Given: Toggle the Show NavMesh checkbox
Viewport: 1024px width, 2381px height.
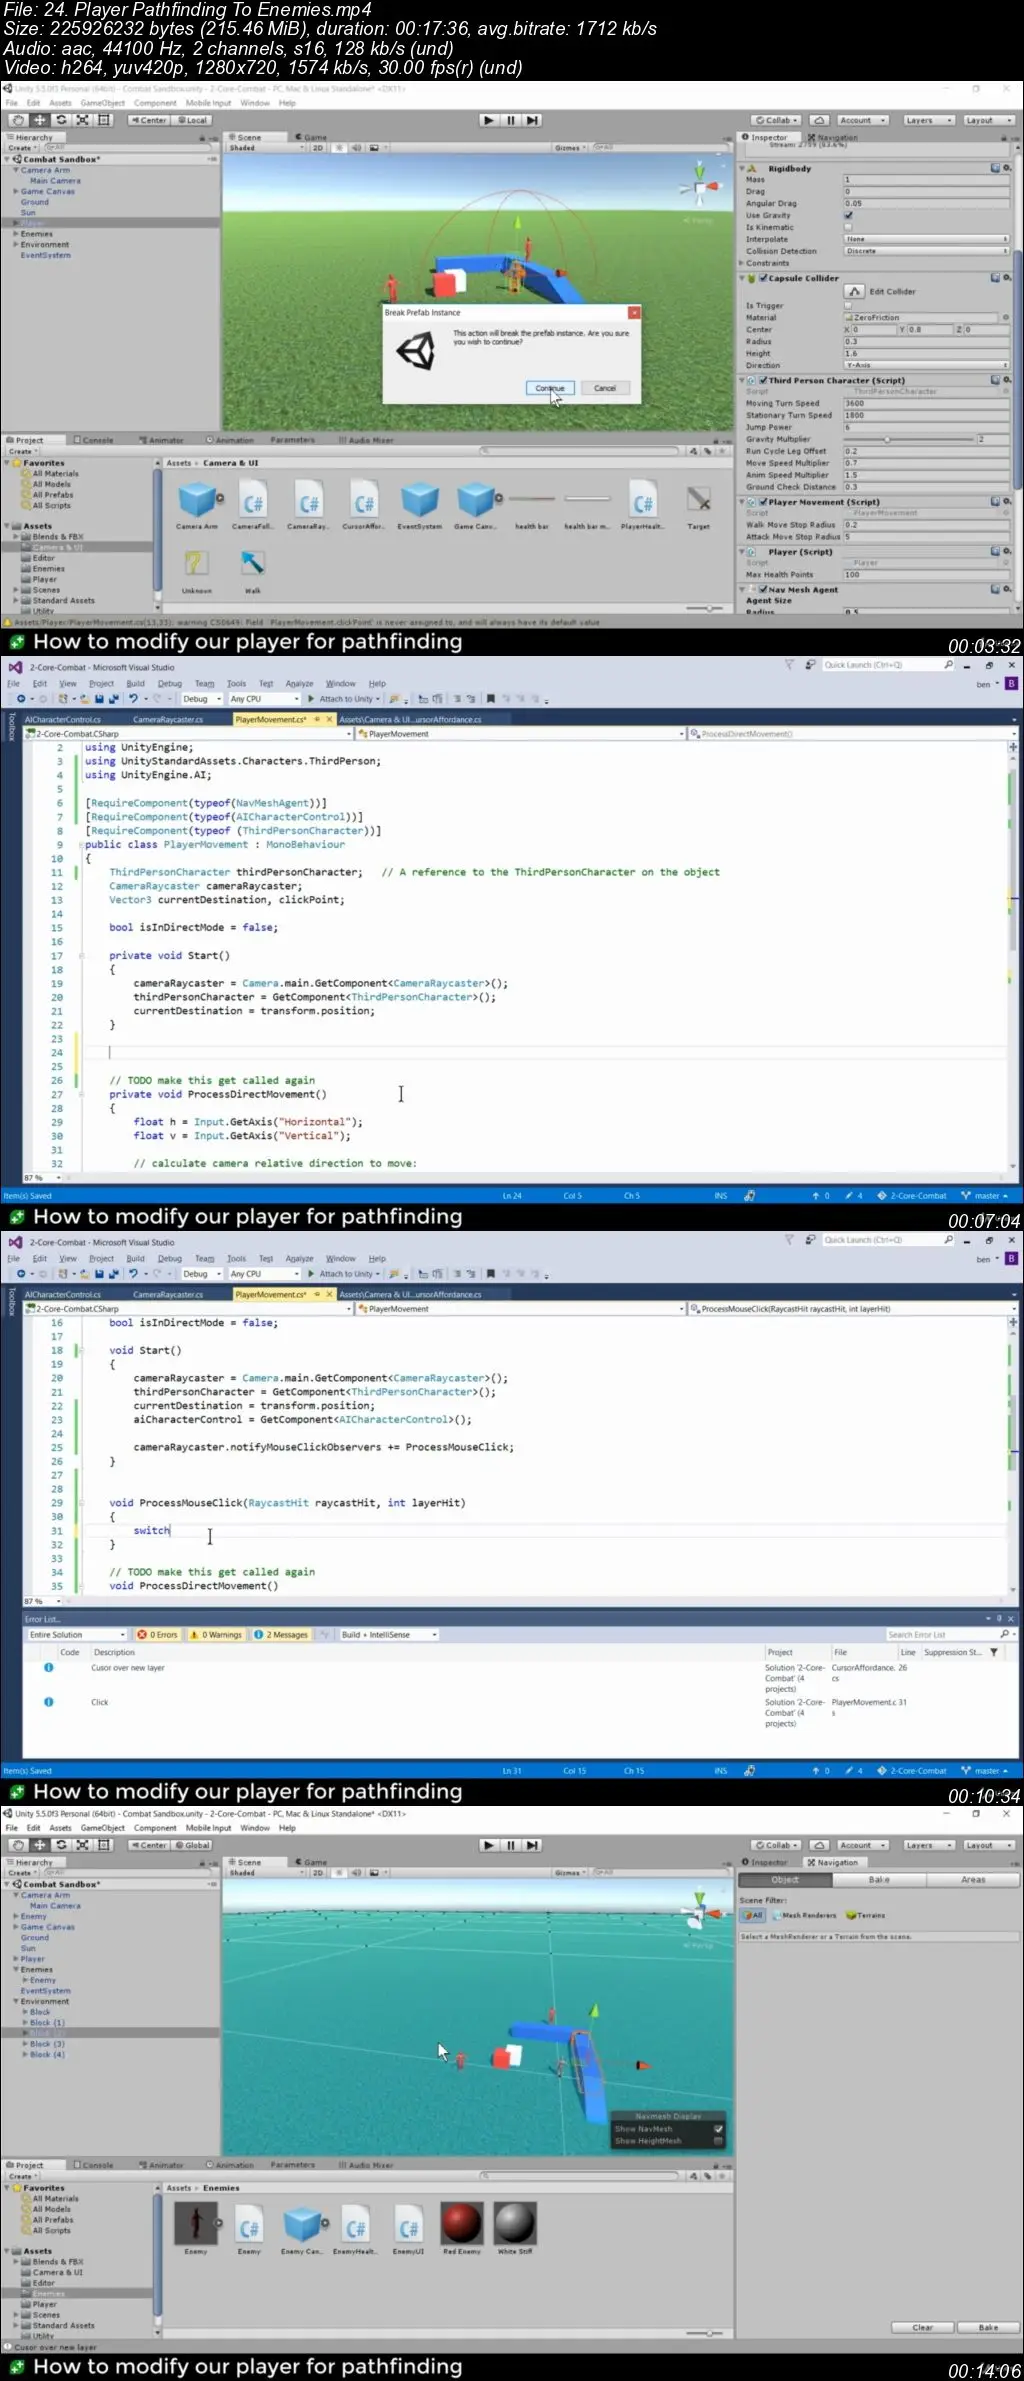Looking at the screenshot, I should click(718, 2129).
